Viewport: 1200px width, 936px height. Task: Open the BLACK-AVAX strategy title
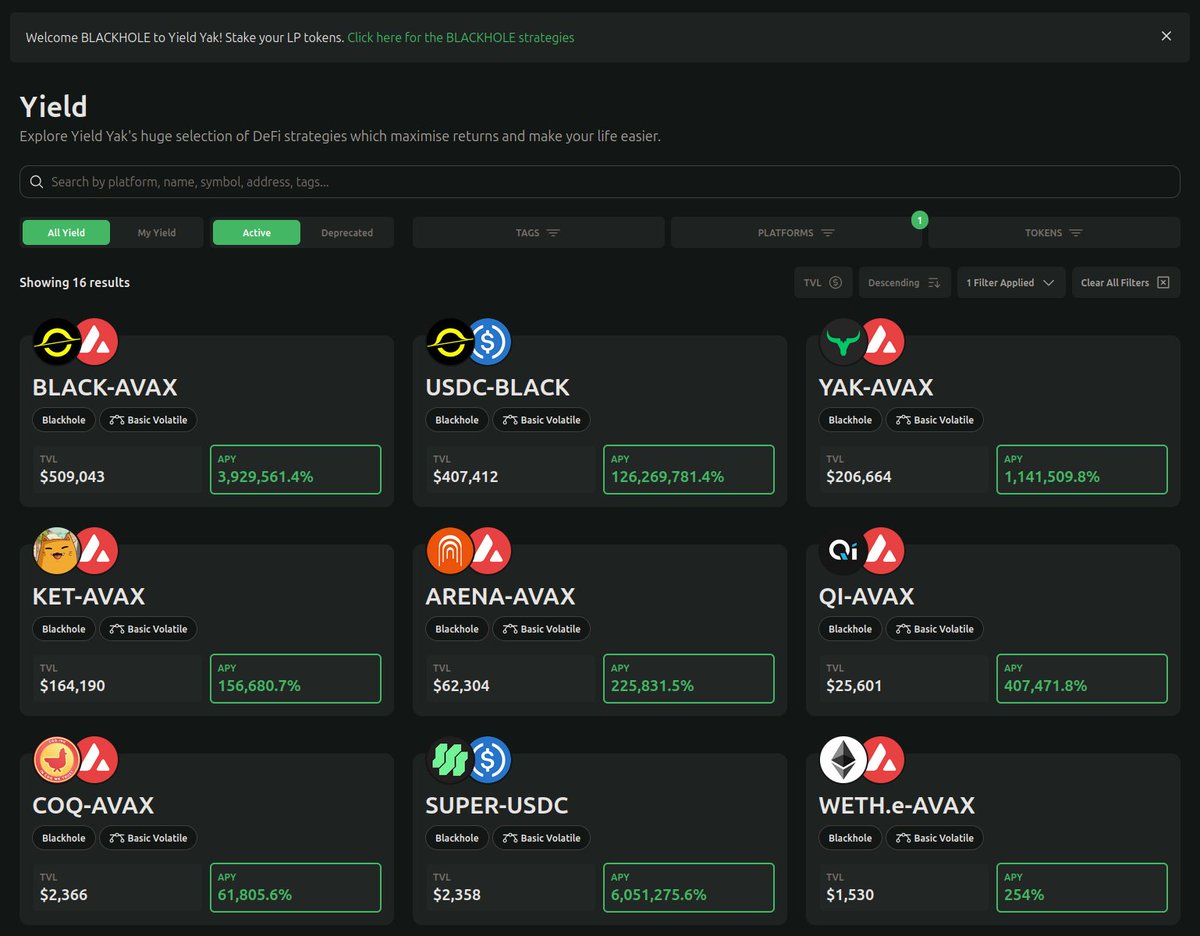(x=105, y=387)
